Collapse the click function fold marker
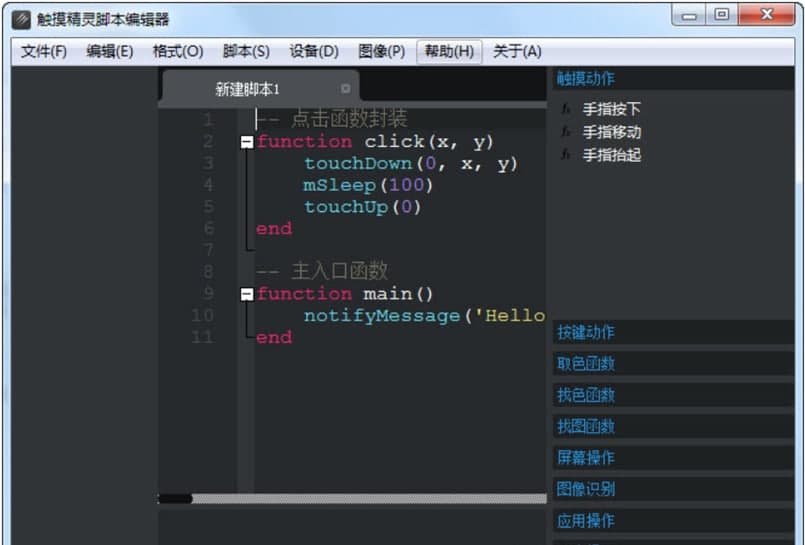805x545 pixels. point(247,142)
